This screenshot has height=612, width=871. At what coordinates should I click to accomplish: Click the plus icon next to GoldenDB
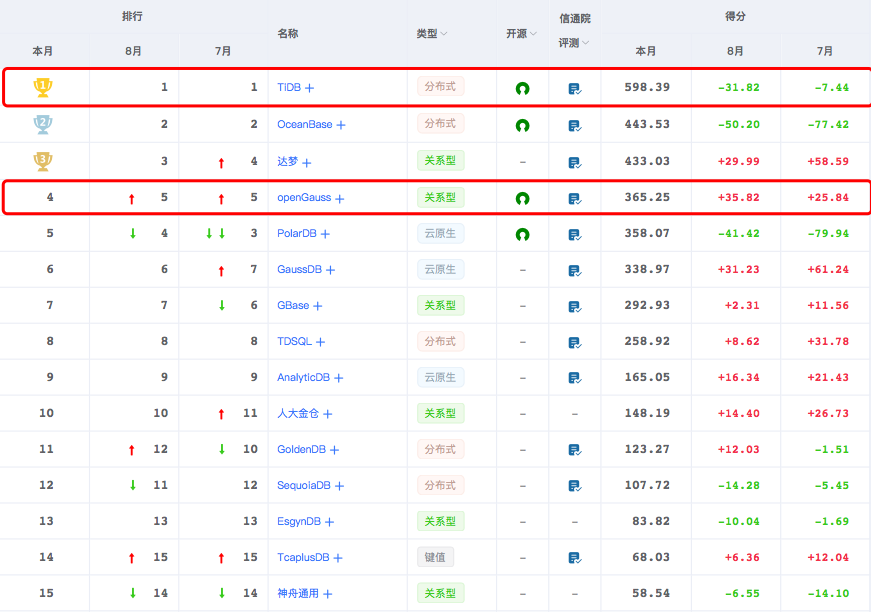[x=334, y=450]
